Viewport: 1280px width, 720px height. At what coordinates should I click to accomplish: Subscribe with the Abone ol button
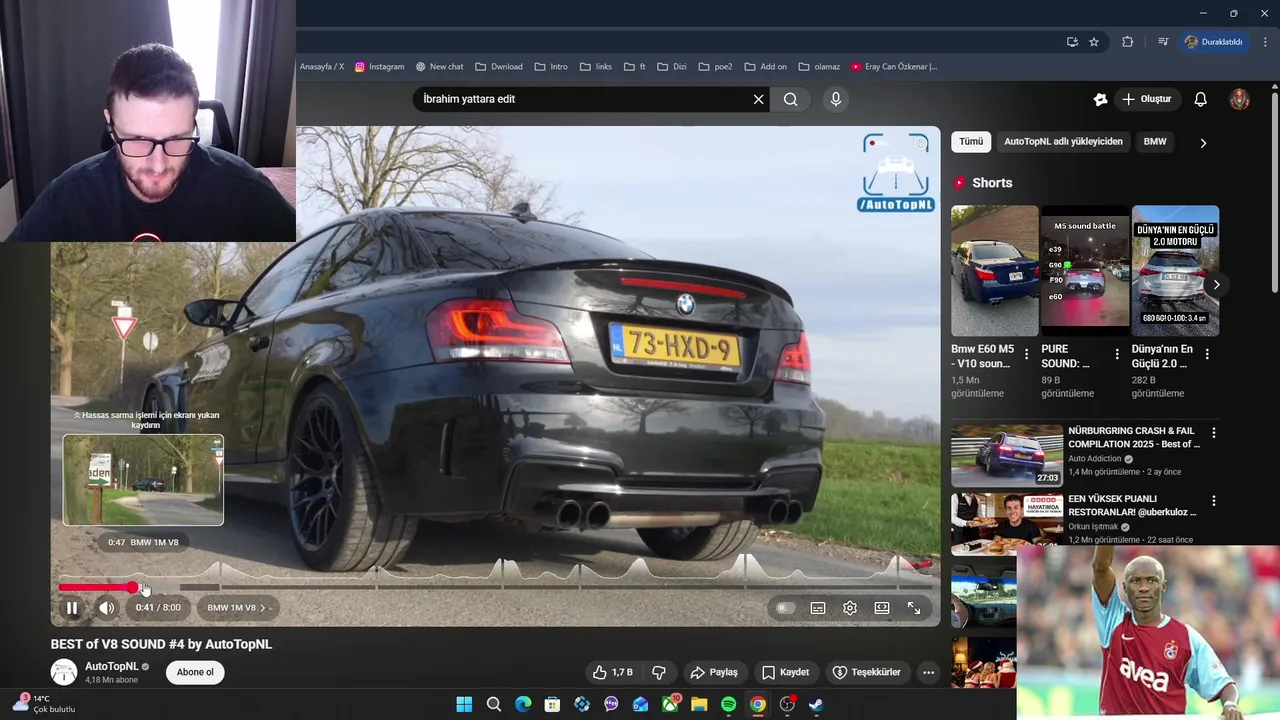(x=195, y=672)
